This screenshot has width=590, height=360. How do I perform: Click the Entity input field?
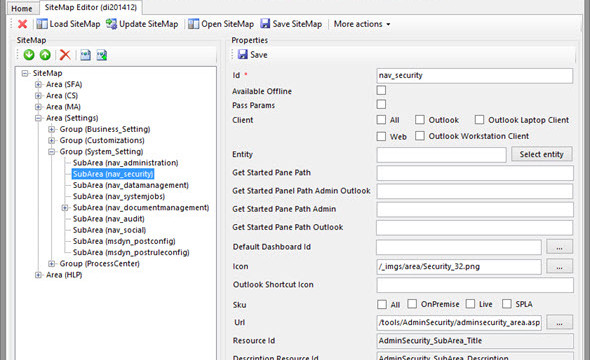(x=441, y=155)
